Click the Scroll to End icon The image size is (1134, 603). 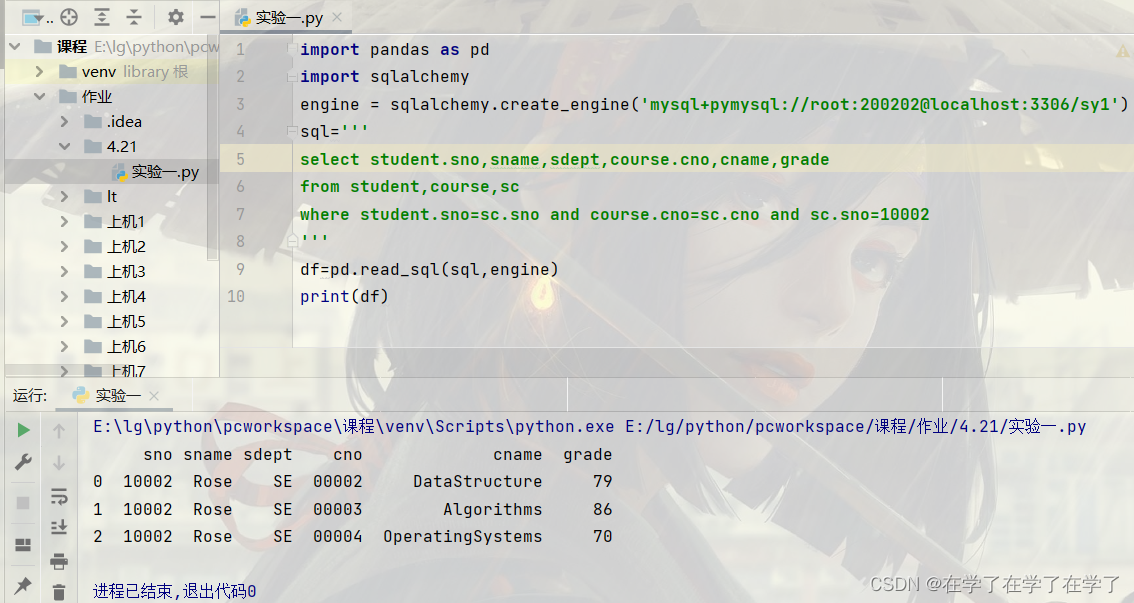pos(59,528)
